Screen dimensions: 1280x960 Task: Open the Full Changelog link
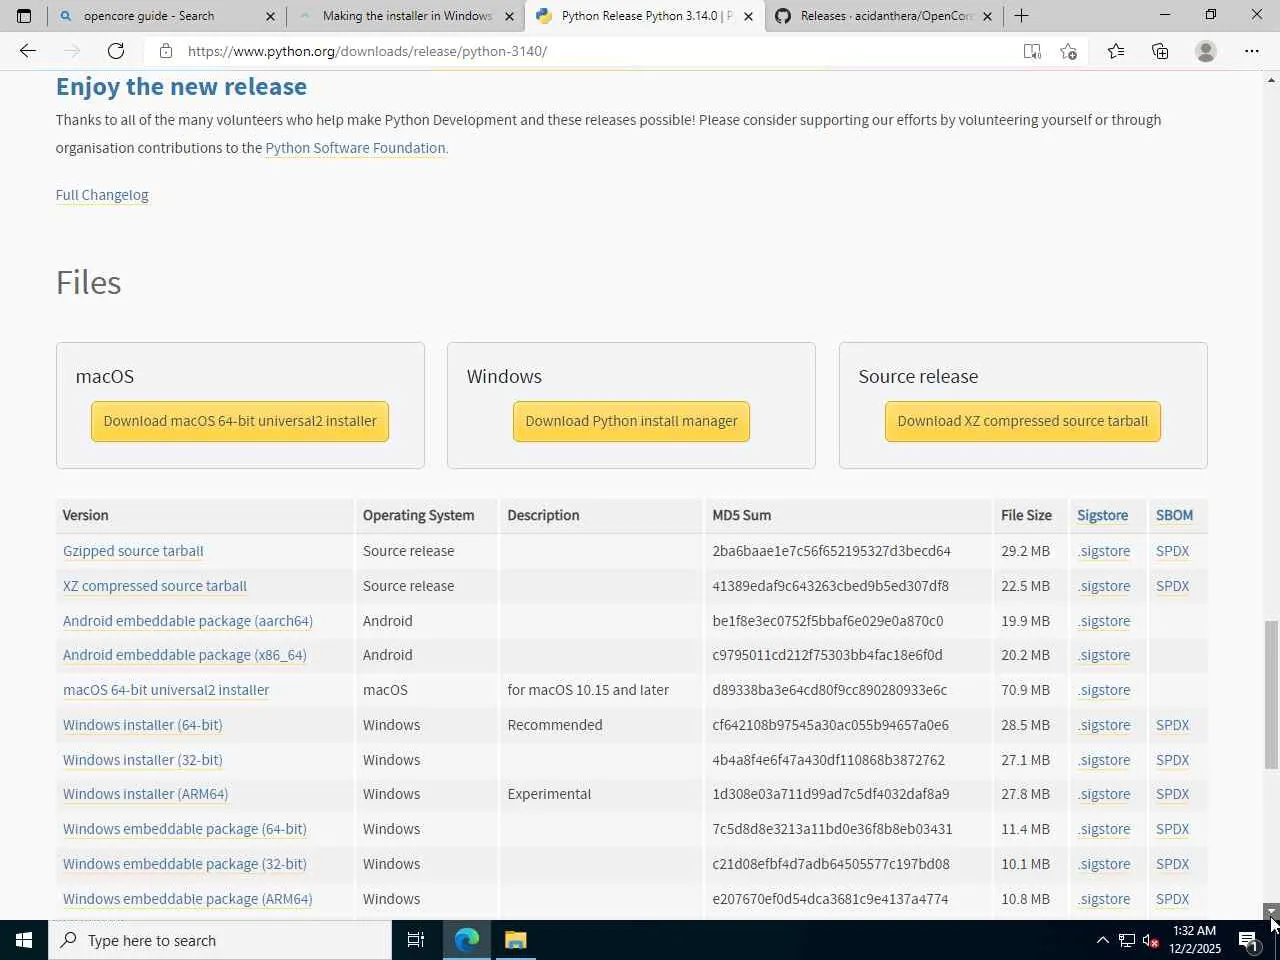click(x=102, y=195)
